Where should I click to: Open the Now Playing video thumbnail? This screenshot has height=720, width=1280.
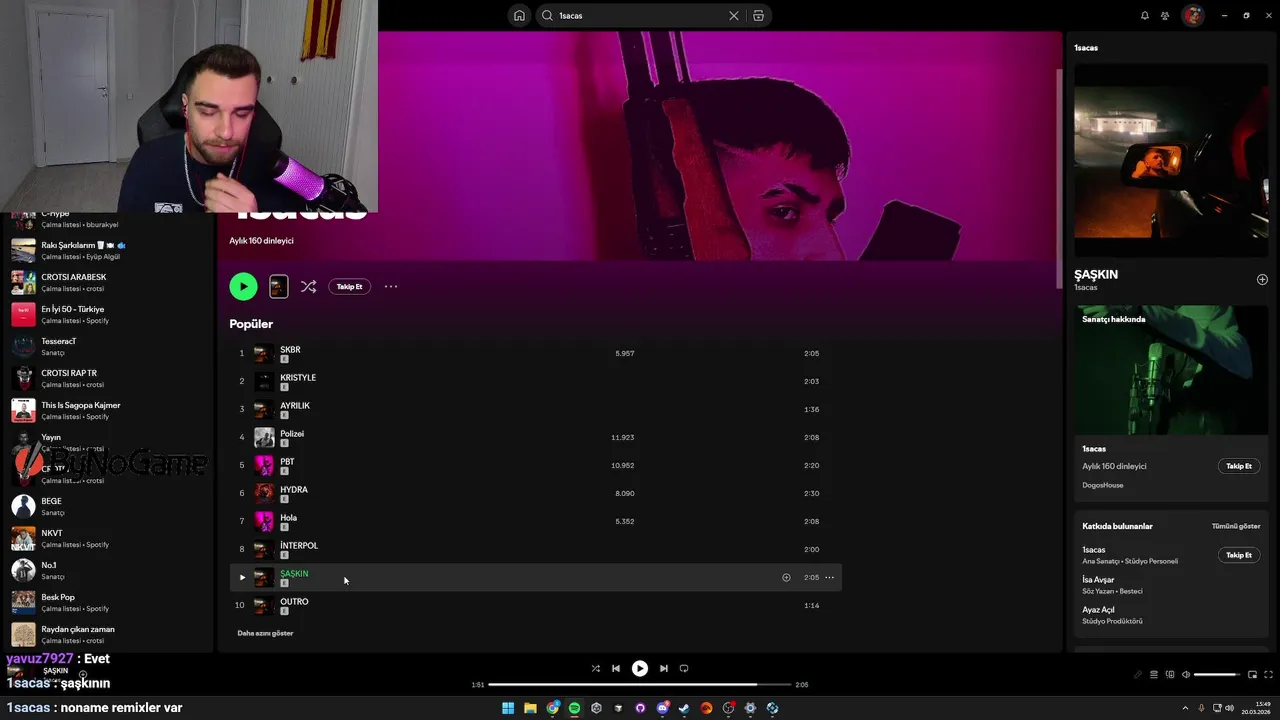point(1171,161)
